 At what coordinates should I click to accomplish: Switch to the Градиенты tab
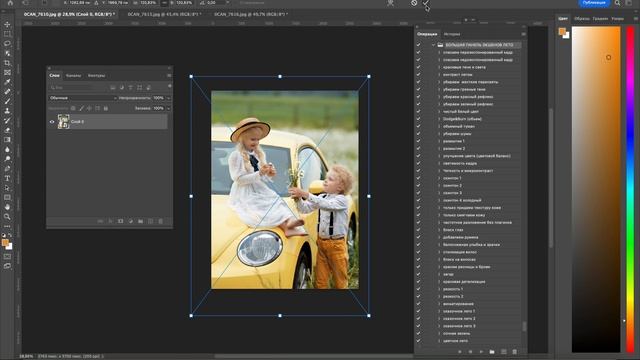pos(600,18)
